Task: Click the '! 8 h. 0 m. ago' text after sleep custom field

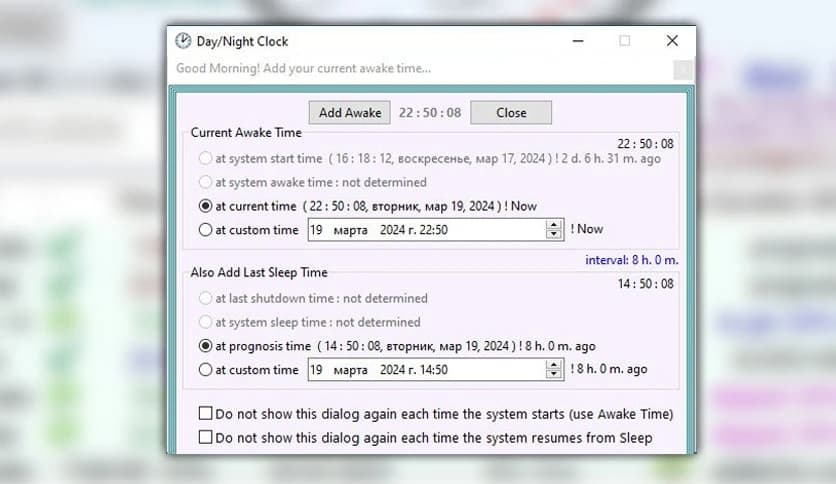Action: (x=609, y=369)
